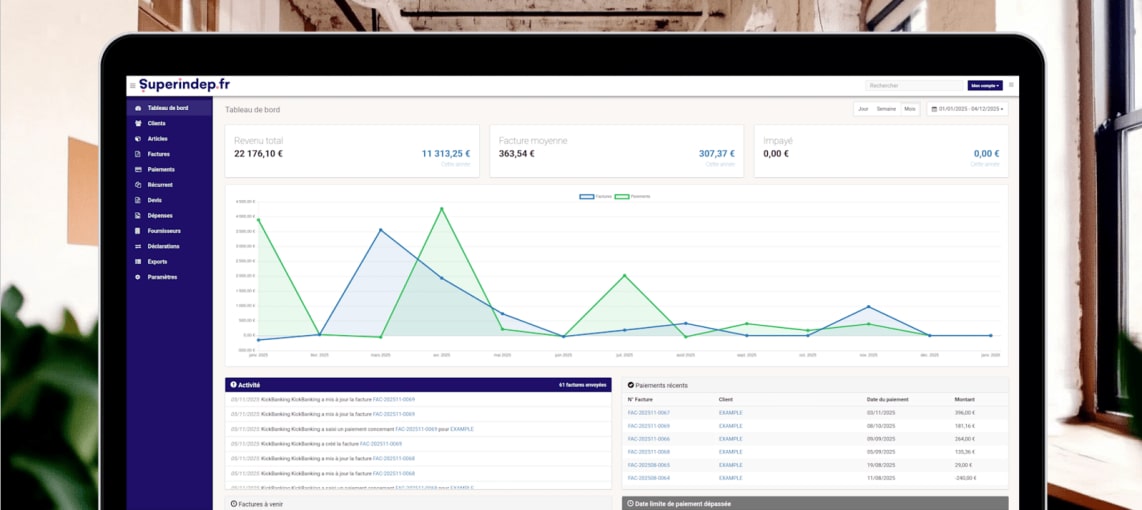This screenshot has height=510, width=1142.
Task: Switch chart grouping to Semaine
Action: pyautogui.click(x=886, y=109)
